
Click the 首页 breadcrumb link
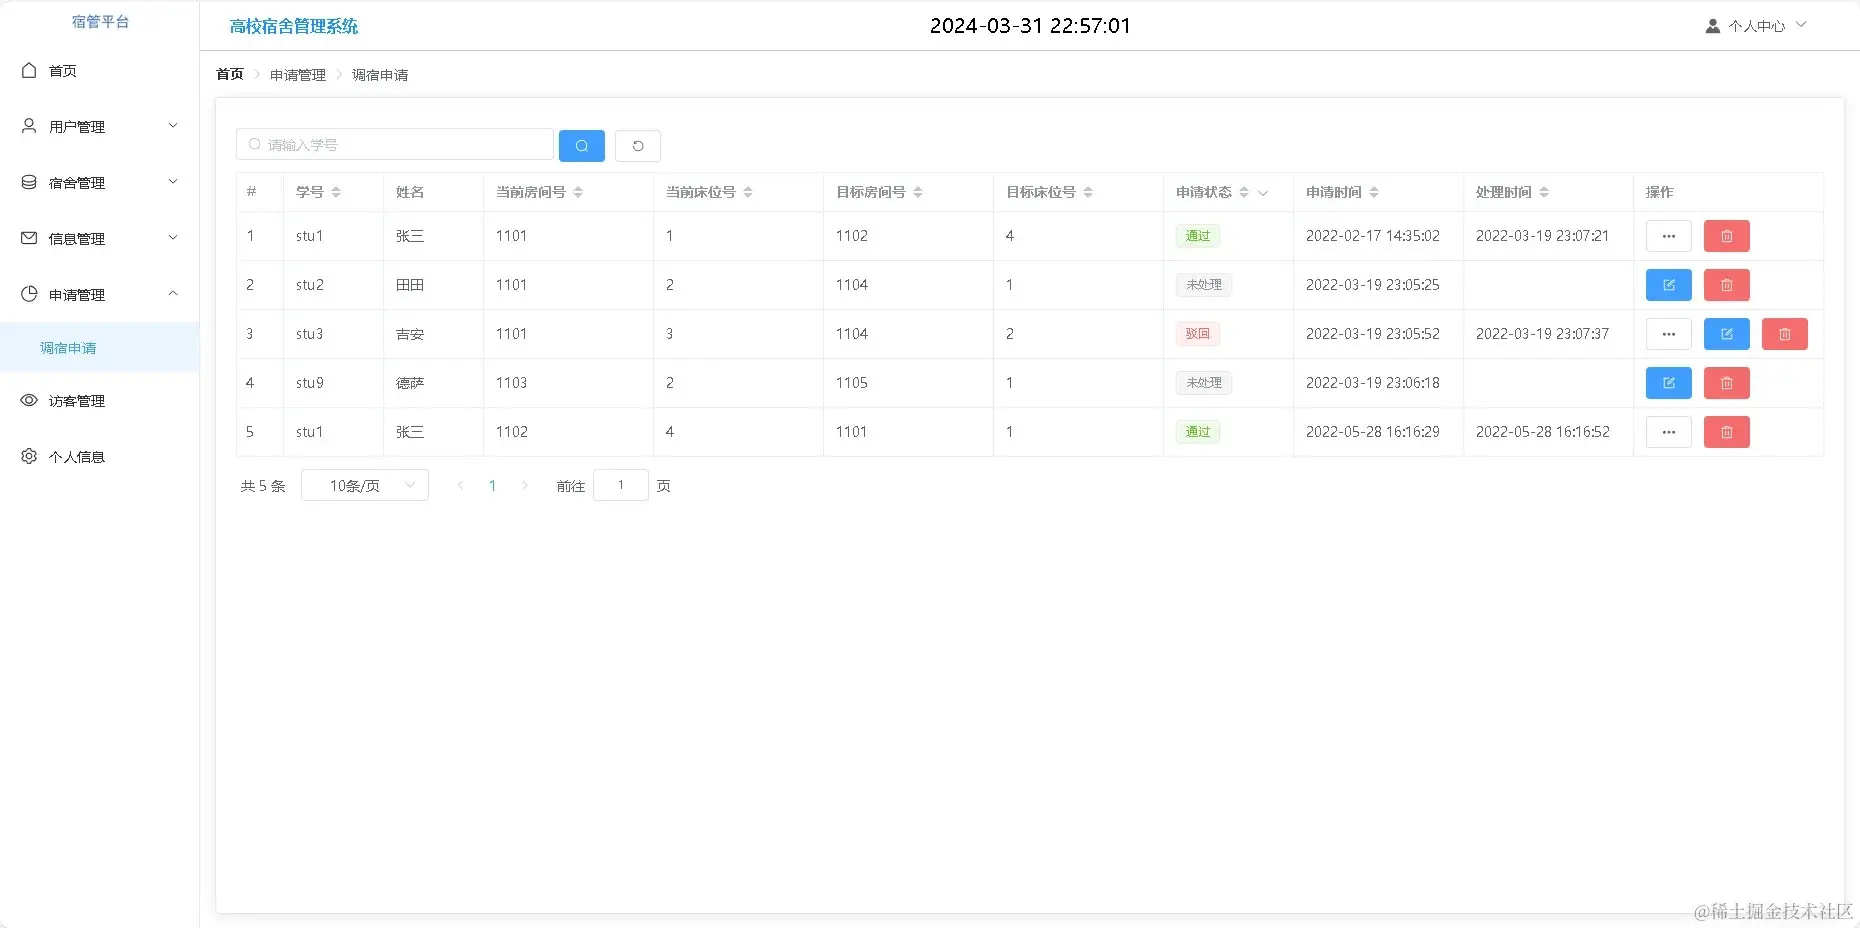[x=230, y=75]
